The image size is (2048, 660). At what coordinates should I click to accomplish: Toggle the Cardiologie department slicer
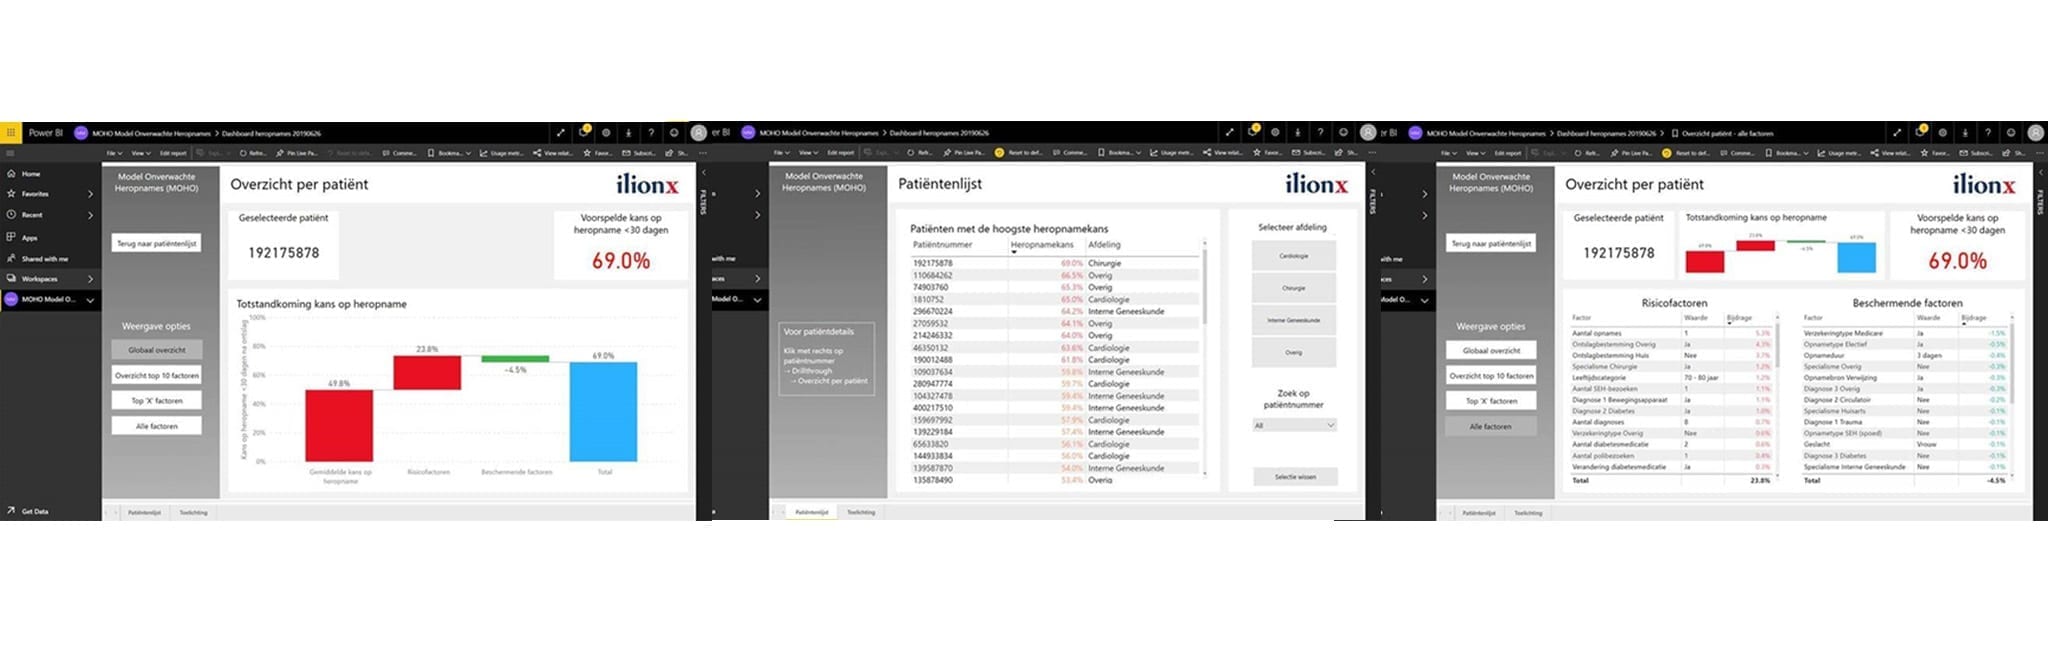click(x=1294, y=256)
